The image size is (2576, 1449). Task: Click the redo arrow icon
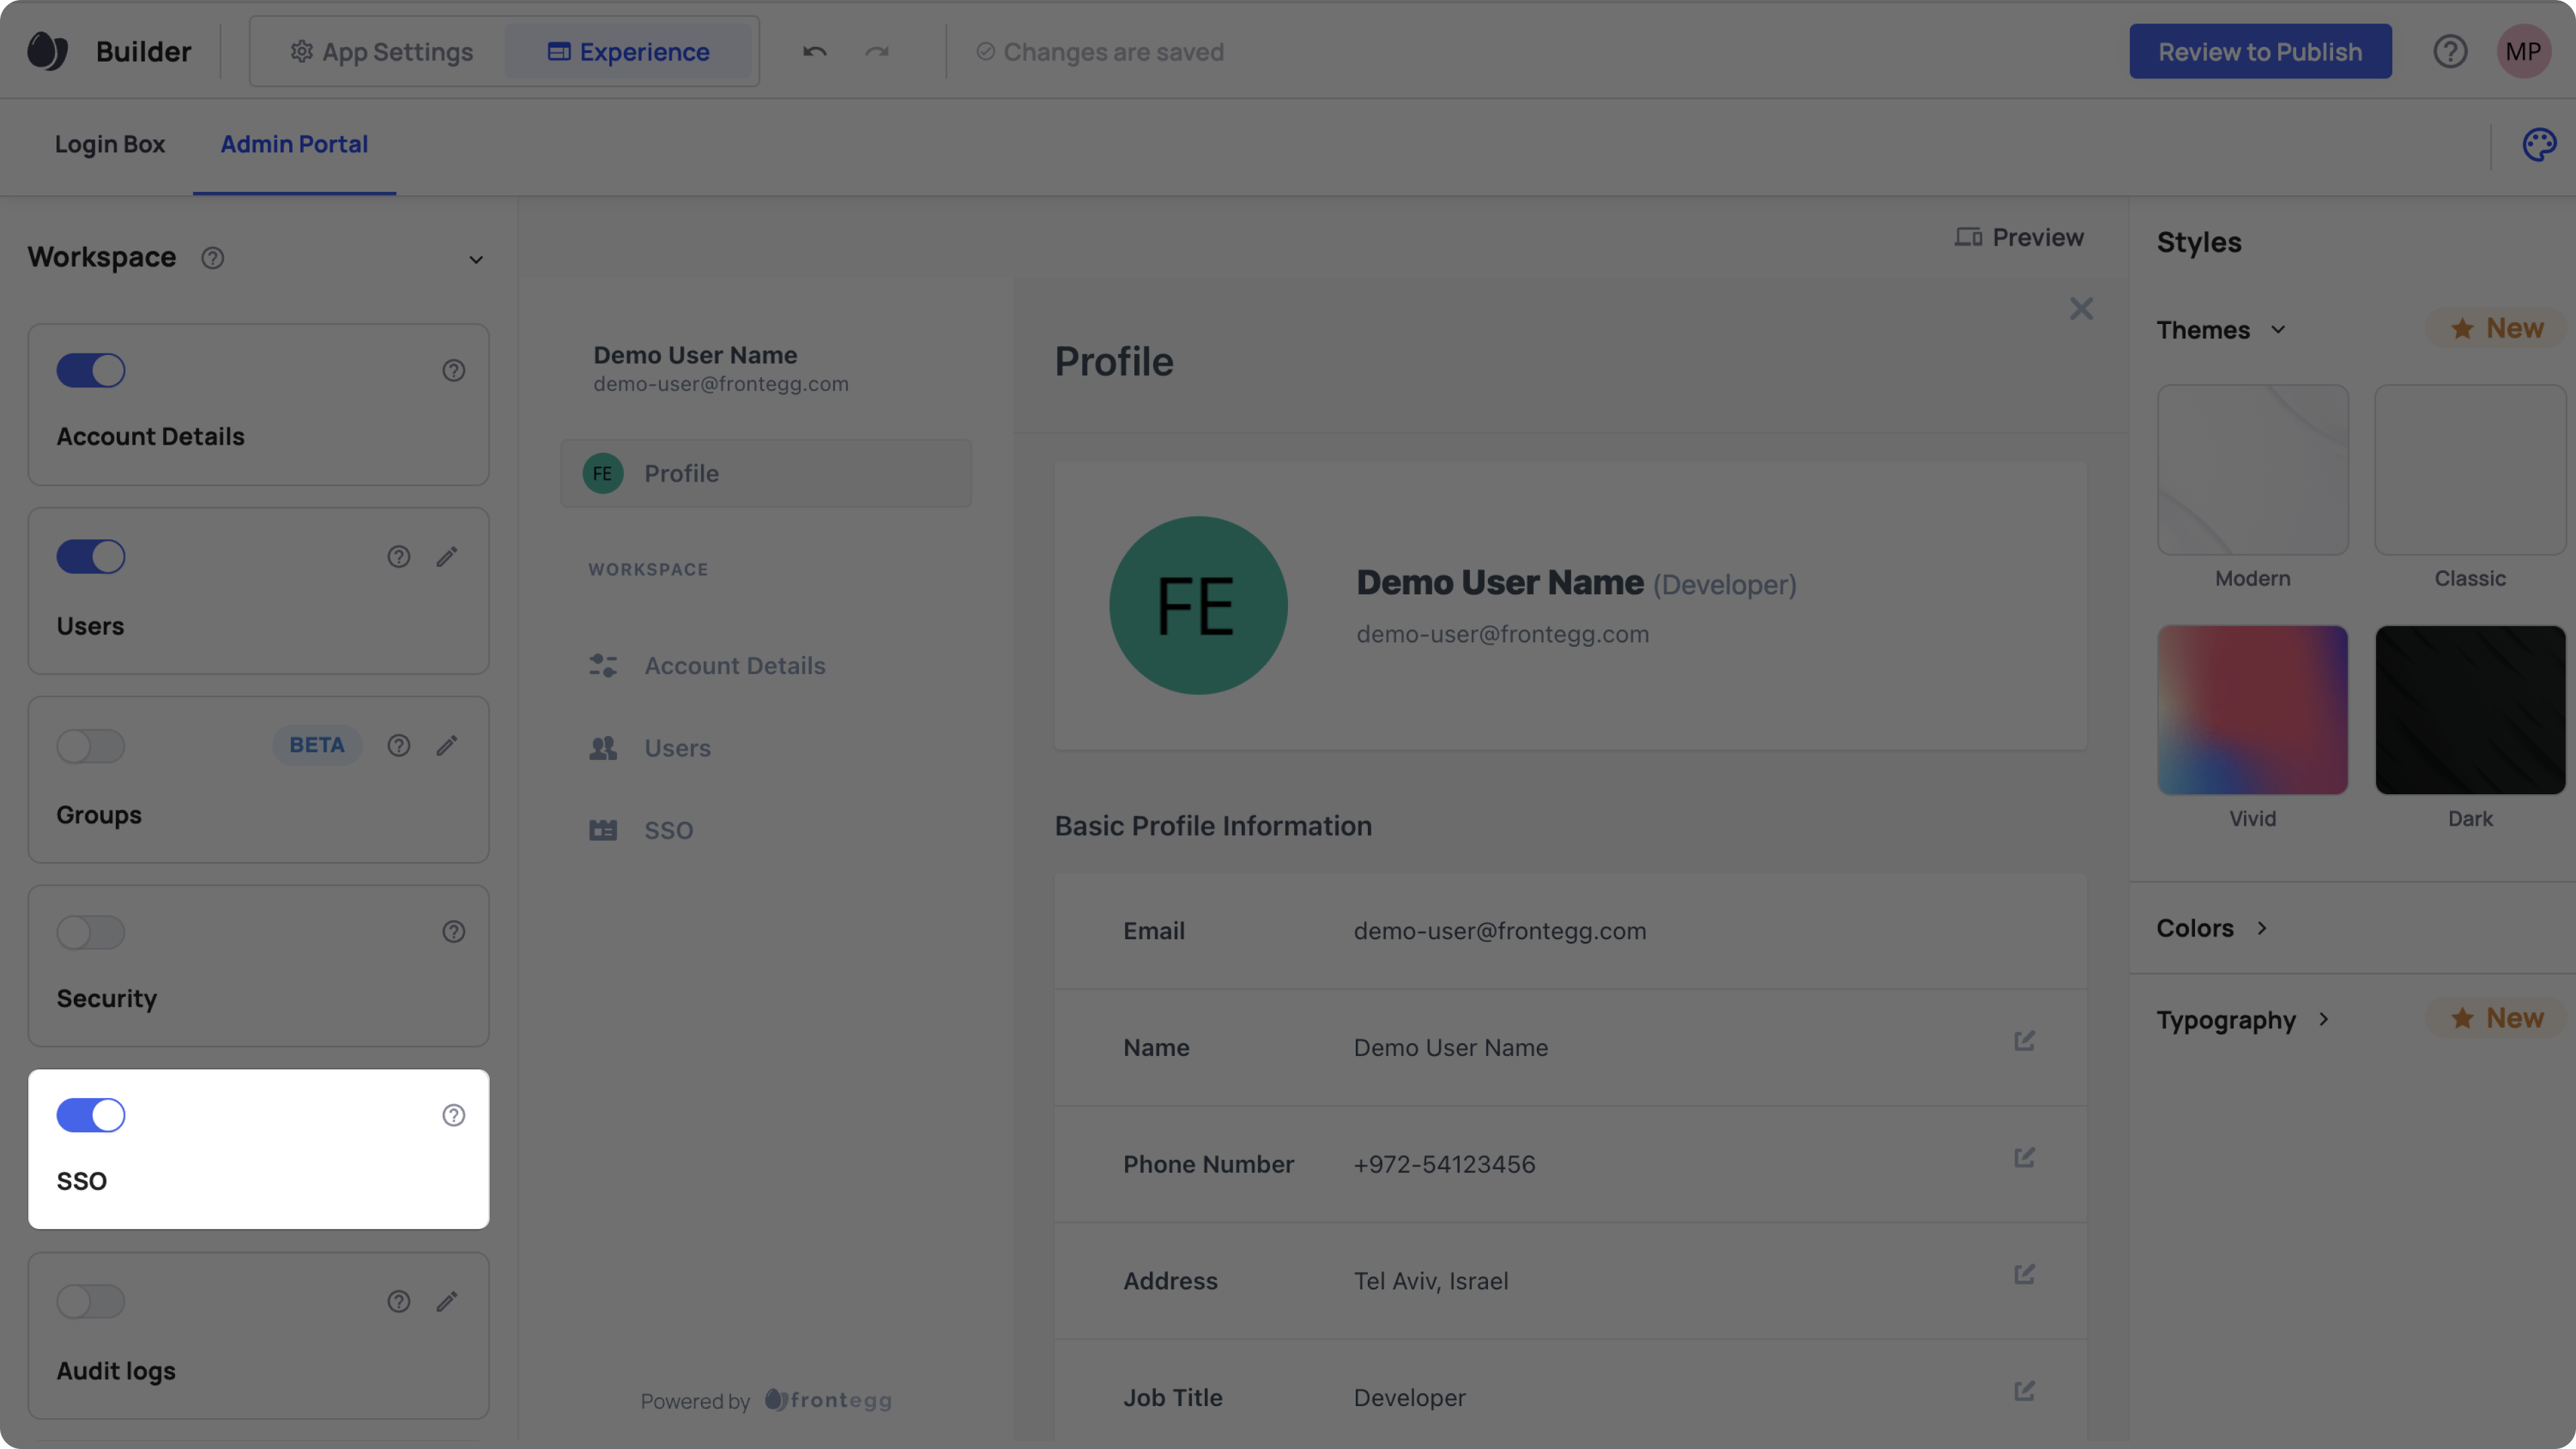(876, 52)
